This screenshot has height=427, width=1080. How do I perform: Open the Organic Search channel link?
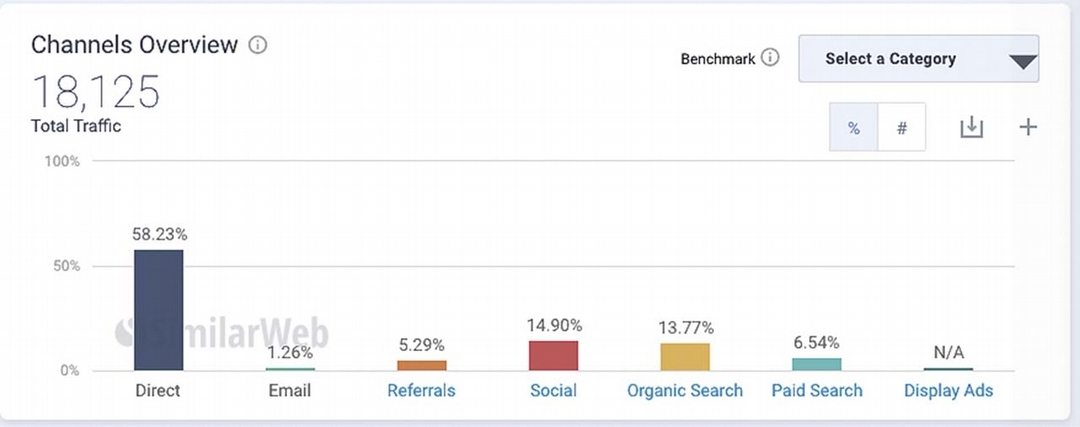coord(685,390)
